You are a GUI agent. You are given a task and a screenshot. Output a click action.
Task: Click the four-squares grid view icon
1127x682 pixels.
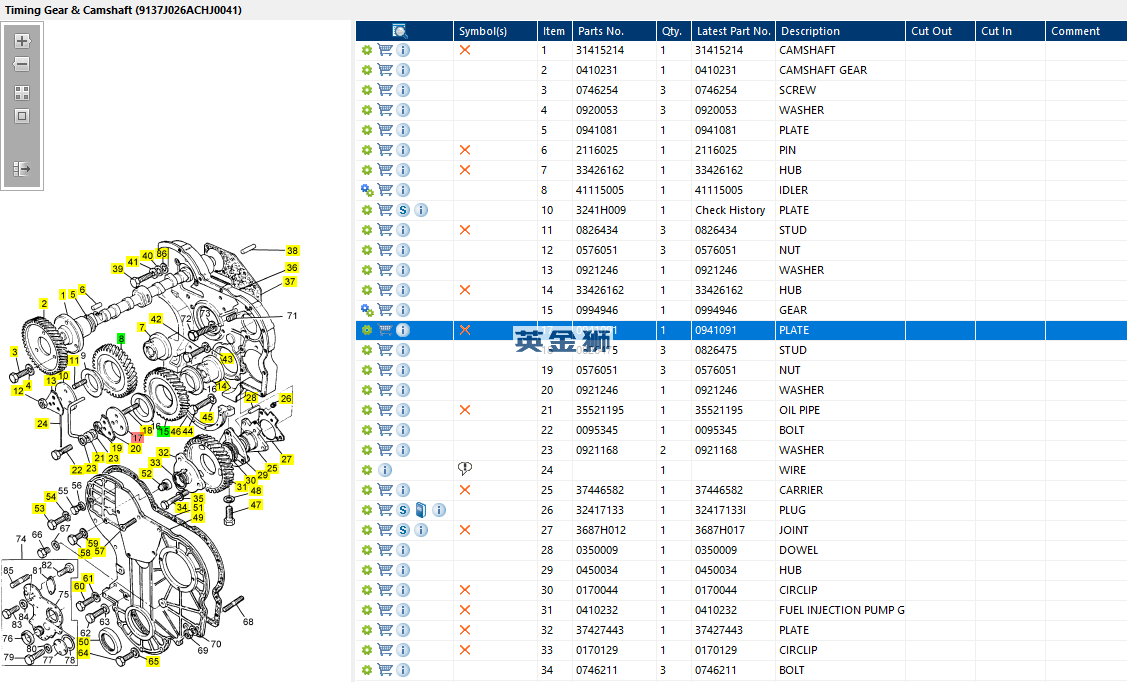tap(22, 93)
